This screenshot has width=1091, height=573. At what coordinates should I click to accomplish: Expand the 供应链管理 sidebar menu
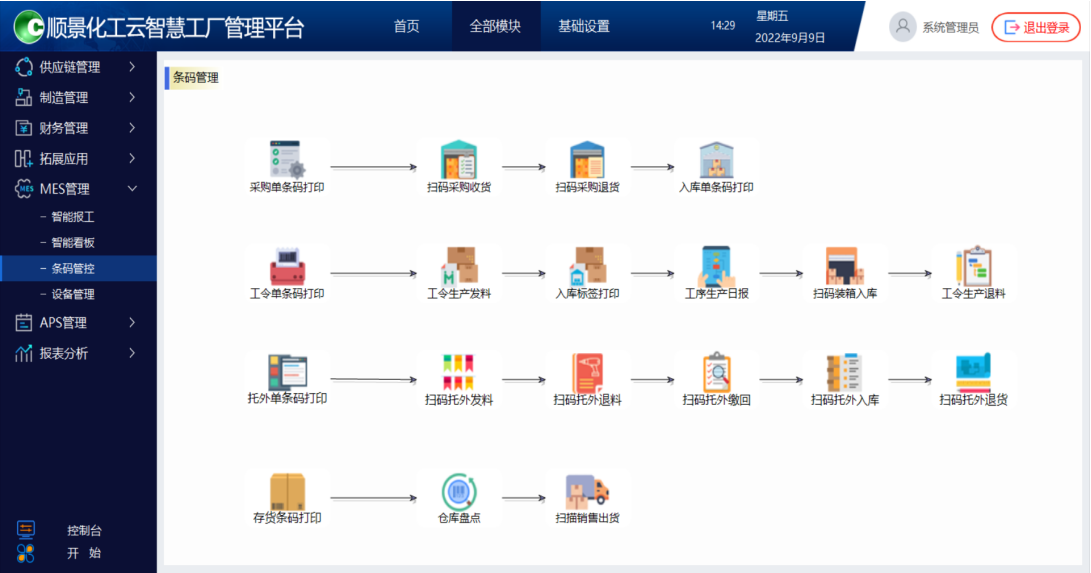76,67
